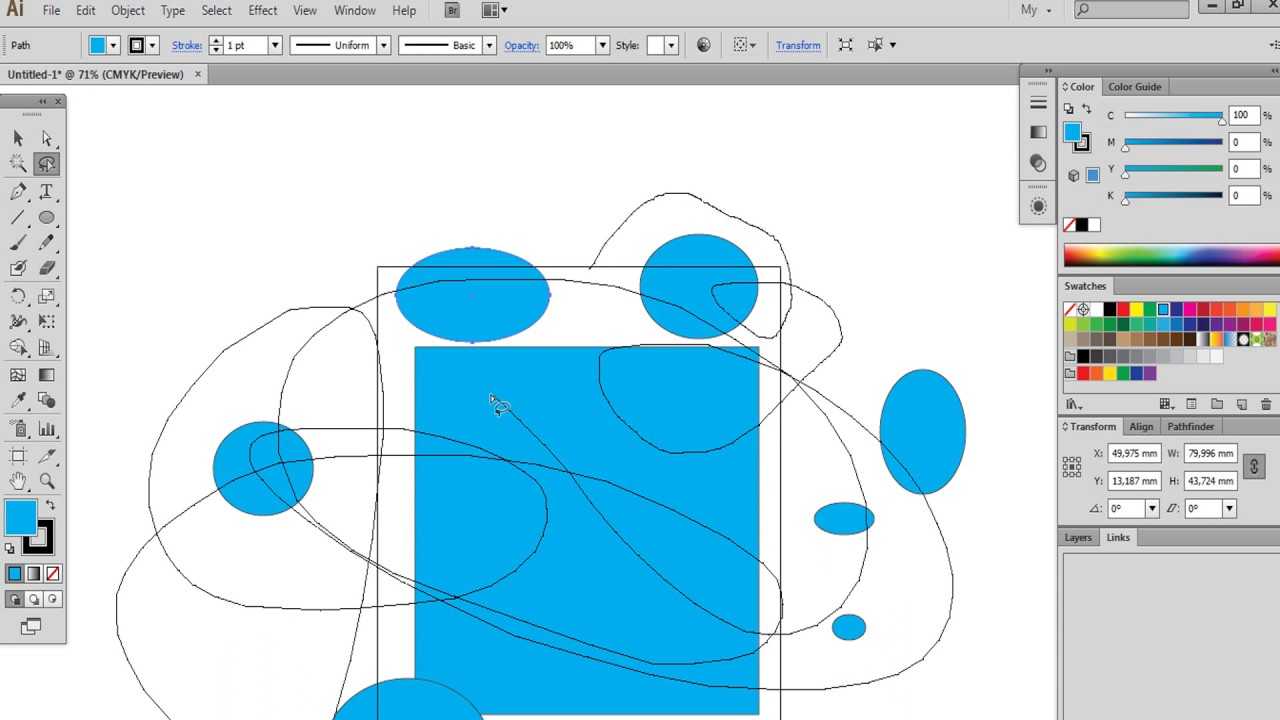Viewport: 1280px width, 720px height.
Task: Click the Transform link in control bar
Action: pyautogui.click(x=798, y=45)
